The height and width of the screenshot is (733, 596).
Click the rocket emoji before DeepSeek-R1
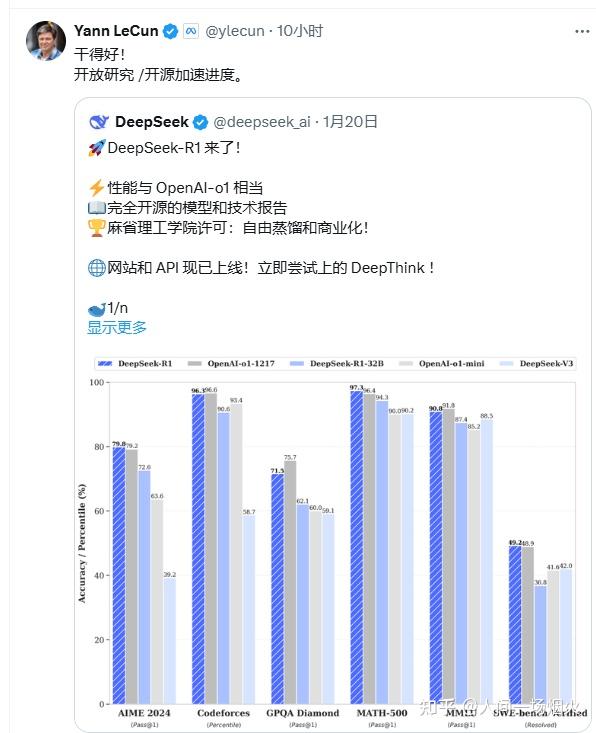point(96,148)
